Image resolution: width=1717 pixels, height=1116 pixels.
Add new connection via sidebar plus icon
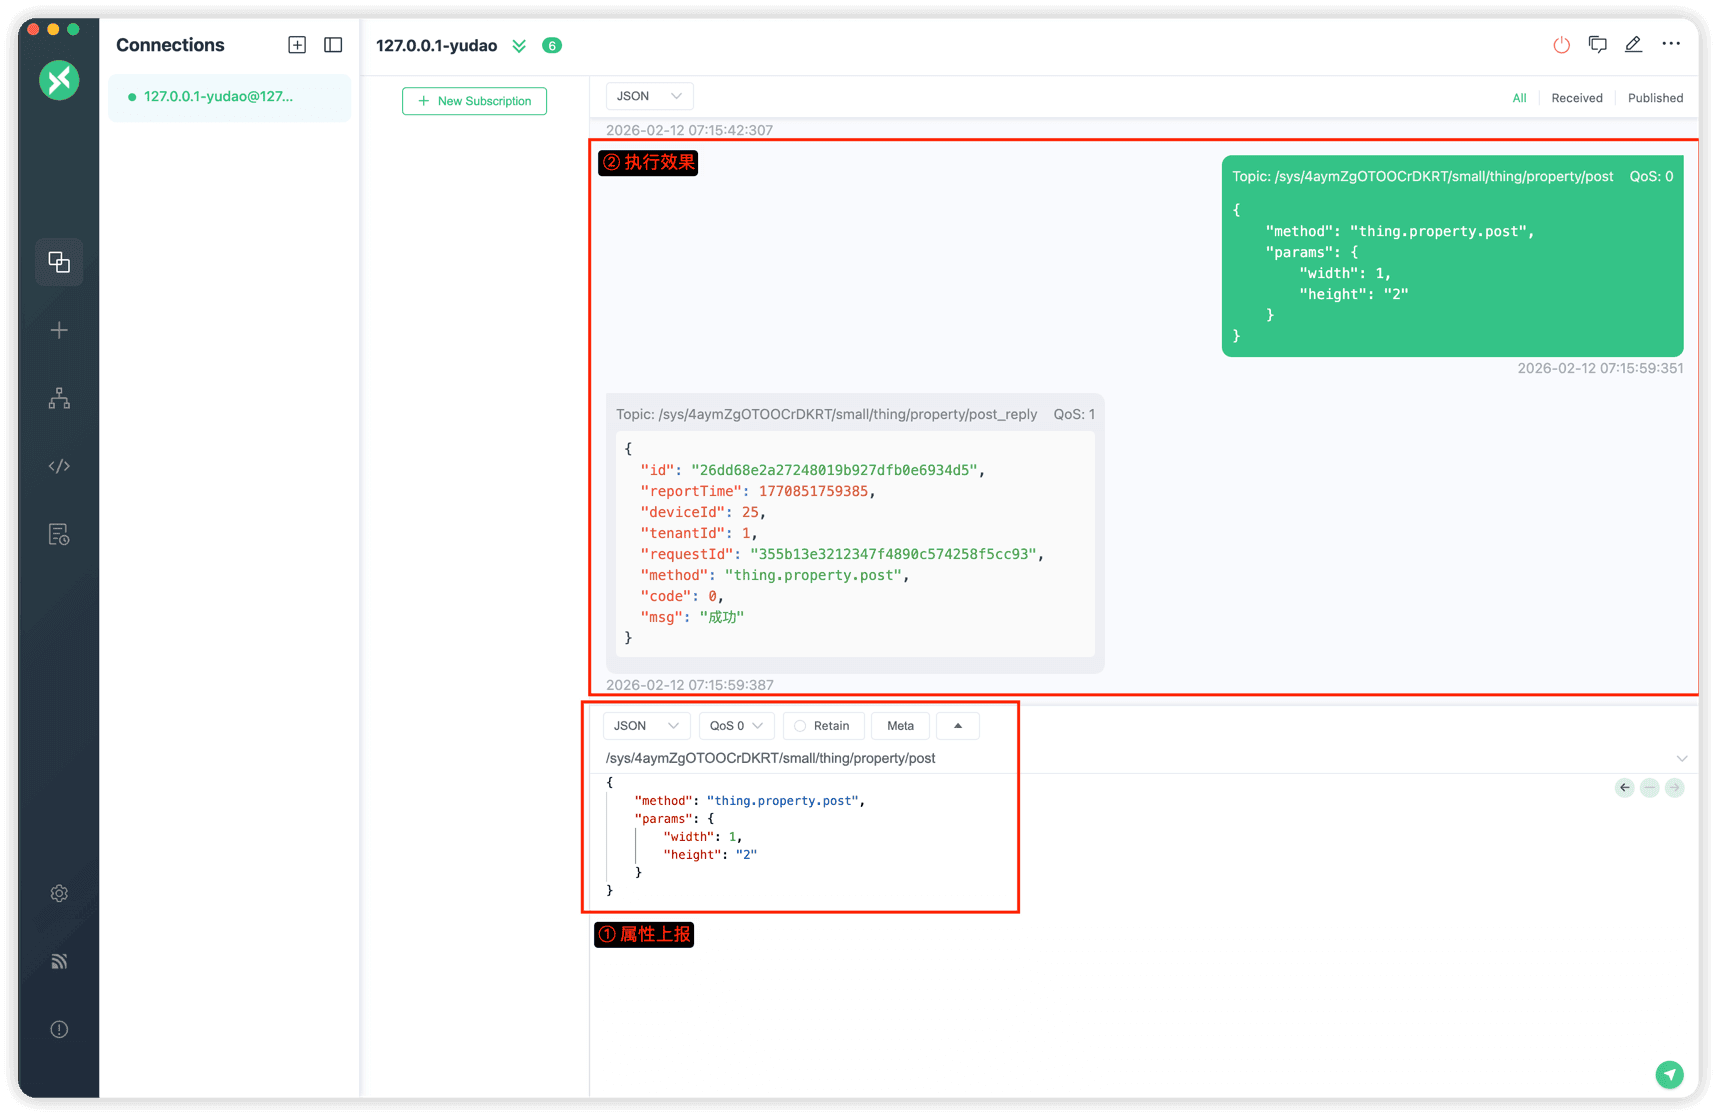[59, 331]
